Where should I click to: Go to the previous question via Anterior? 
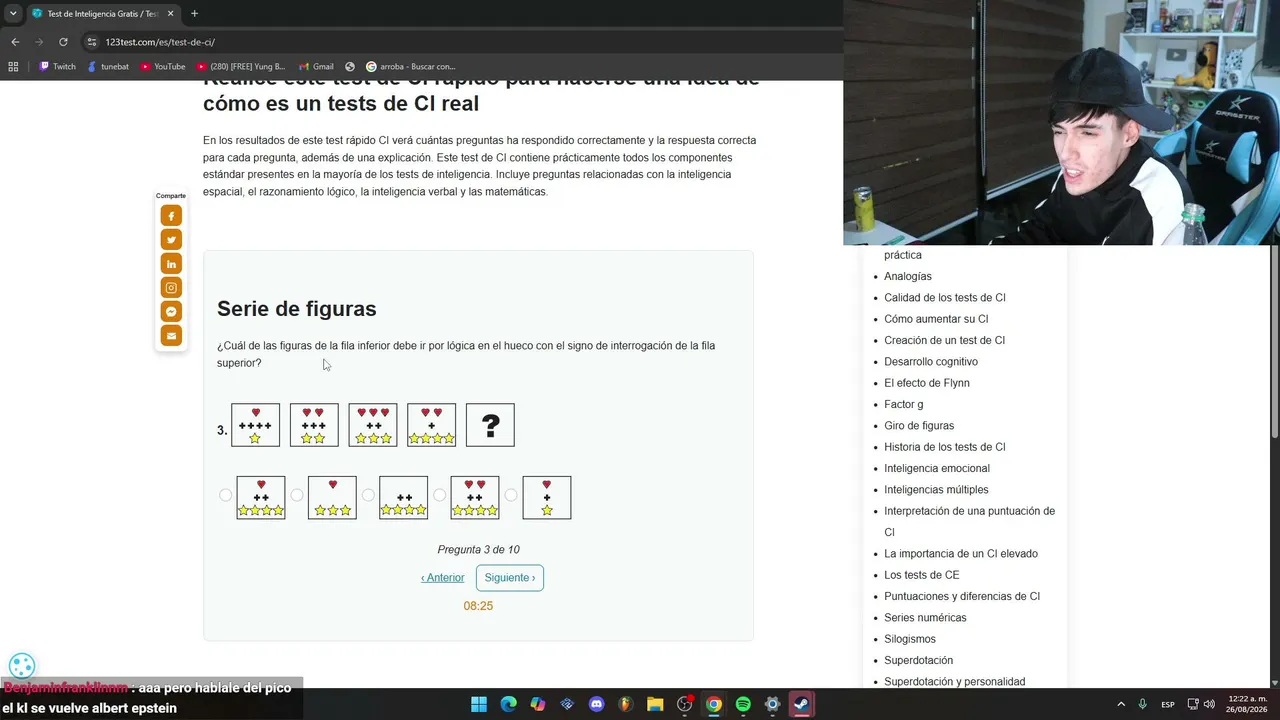442,578
